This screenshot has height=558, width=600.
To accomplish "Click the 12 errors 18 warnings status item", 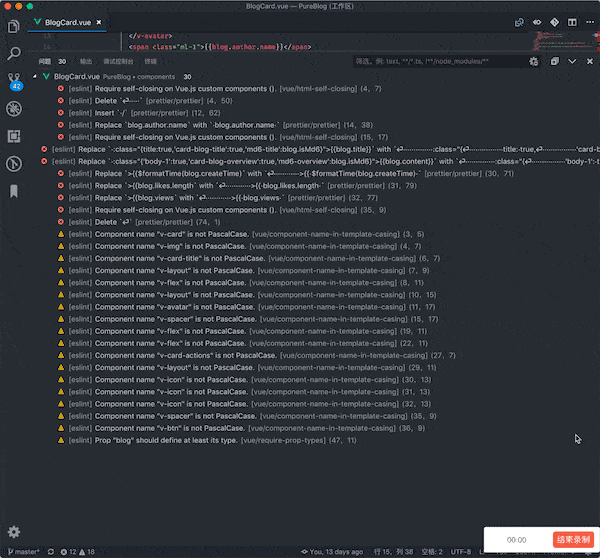I will [77, 551].
